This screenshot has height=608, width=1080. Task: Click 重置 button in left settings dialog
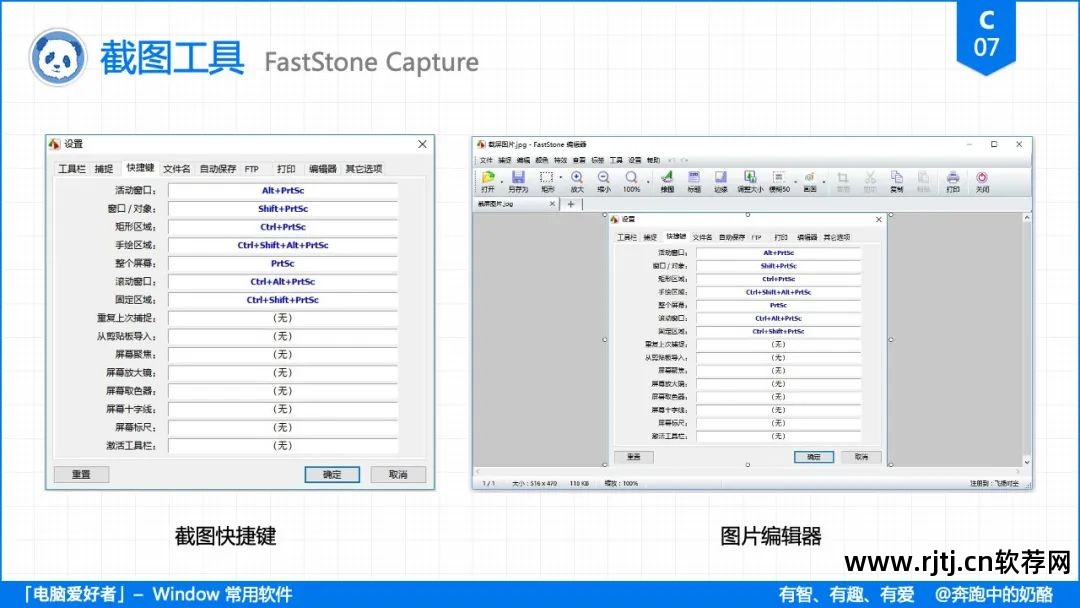point(81,474)
